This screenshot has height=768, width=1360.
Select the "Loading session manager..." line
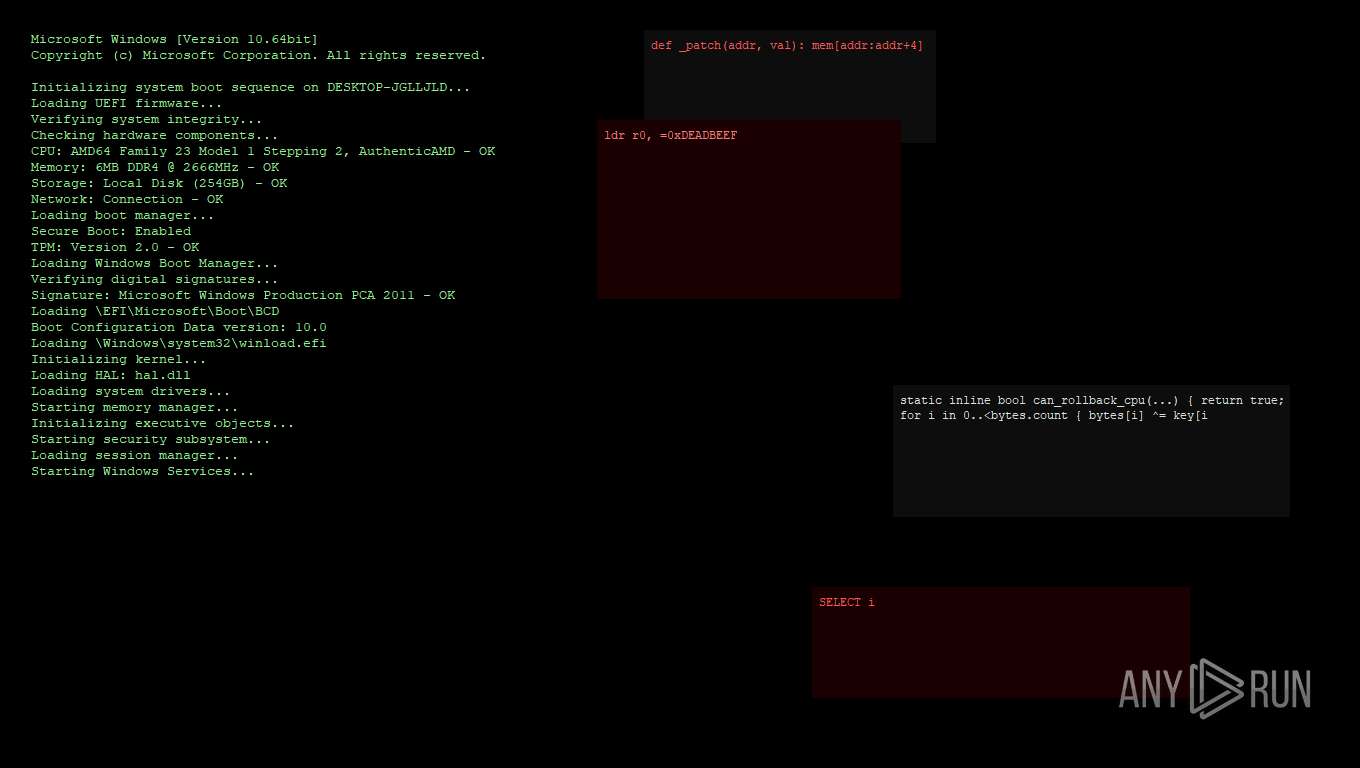[134, 456]
